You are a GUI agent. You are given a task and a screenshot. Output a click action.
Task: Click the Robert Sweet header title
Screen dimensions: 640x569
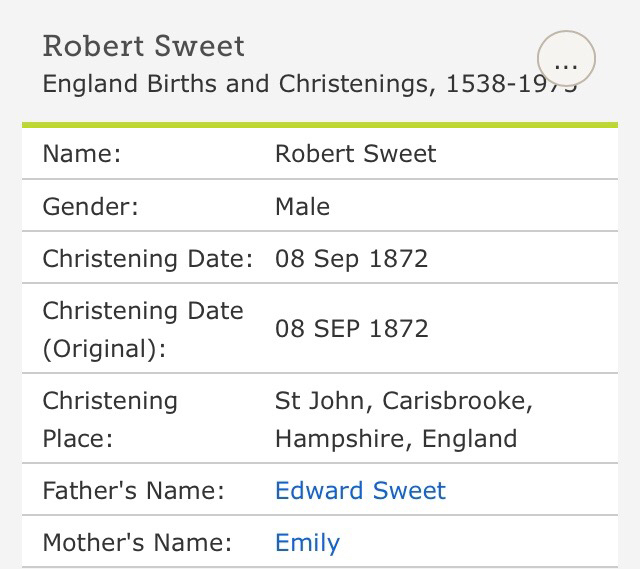pos(143,46)
